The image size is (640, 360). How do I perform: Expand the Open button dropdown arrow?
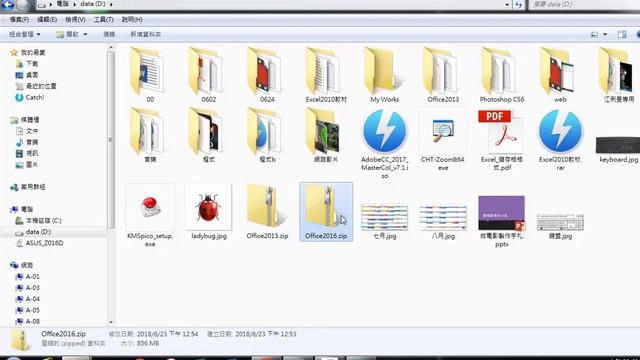click(85, 34)
